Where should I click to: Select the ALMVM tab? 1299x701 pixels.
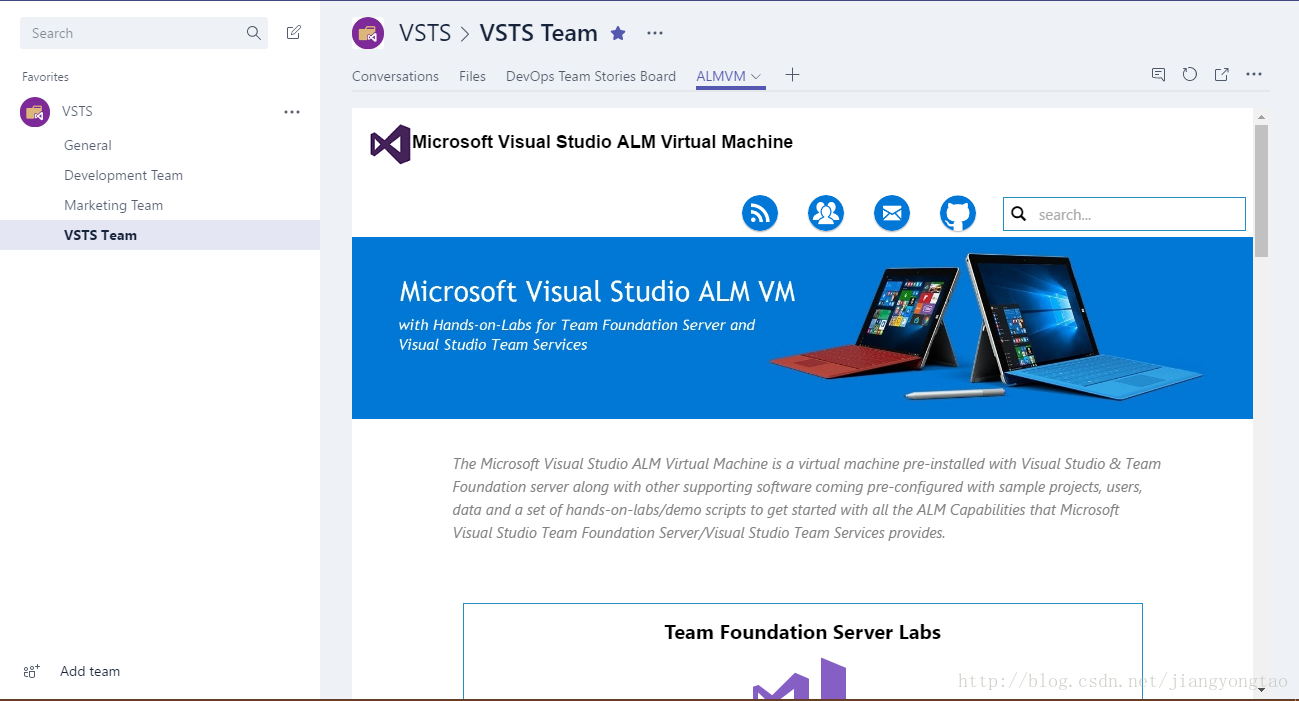tap(721, 76)
